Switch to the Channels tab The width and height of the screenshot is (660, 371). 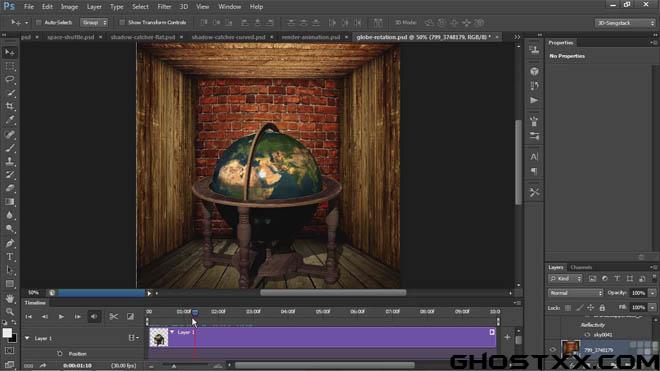[x=581, y=267]
